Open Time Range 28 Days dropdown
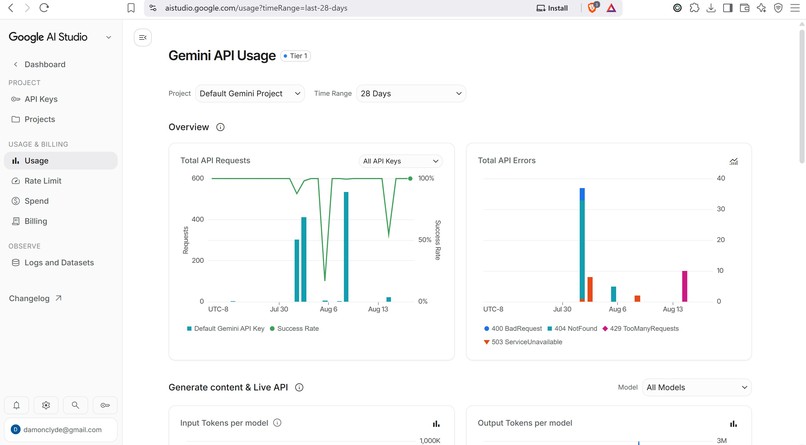806x445 pixels. (x=411, y=94)
